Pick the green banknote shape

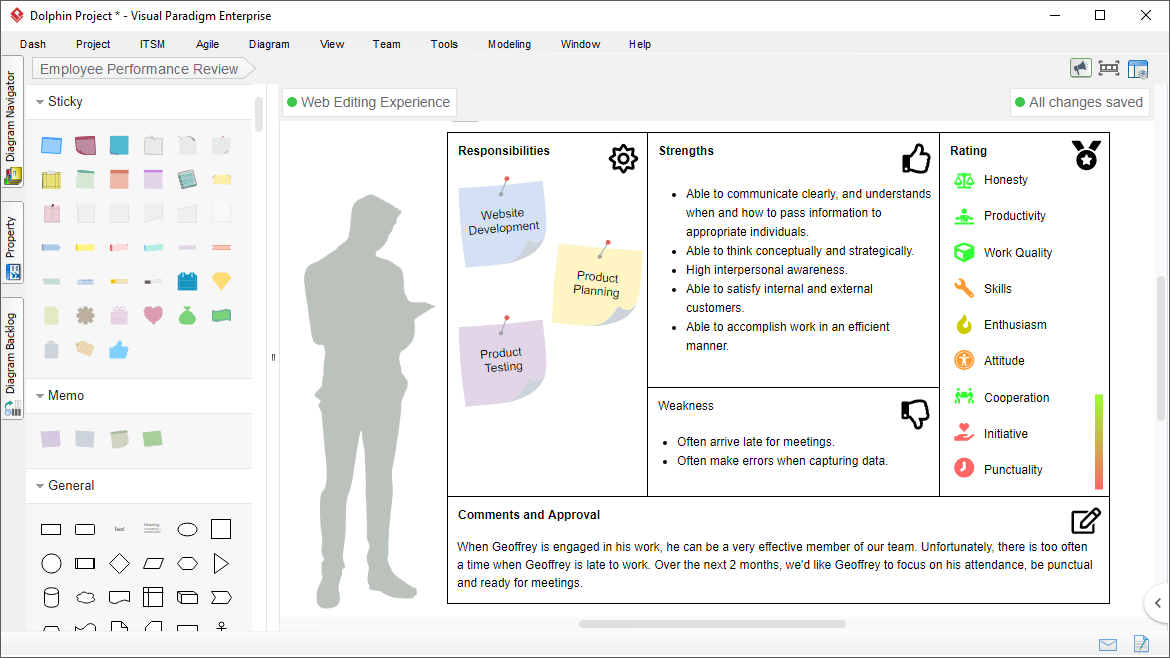[222, 316]
